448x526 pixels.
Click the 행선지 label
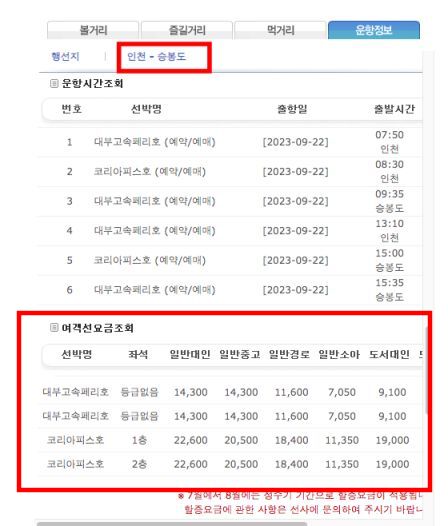click(65, 56)
